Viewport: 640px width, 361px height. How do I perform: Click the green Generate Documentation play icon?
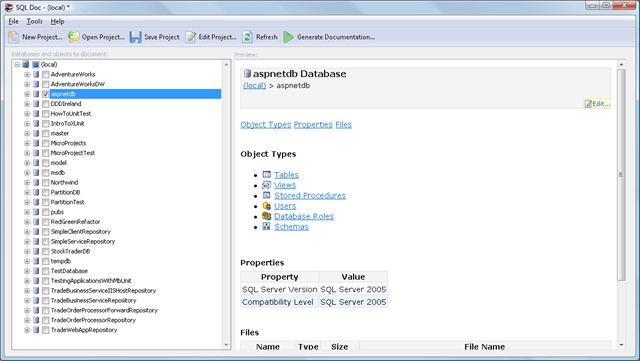(x=289, y=37)
